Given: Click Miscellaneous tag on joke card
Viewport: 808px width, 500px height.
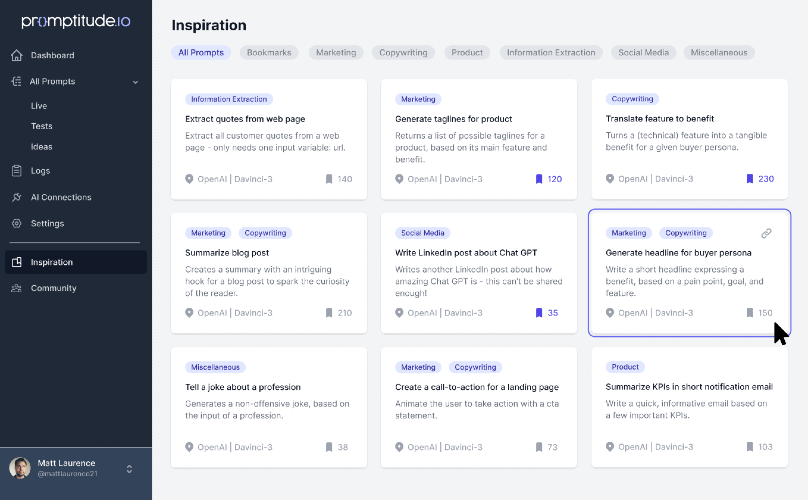Looking at the screenshot, I should click(215, 367).
